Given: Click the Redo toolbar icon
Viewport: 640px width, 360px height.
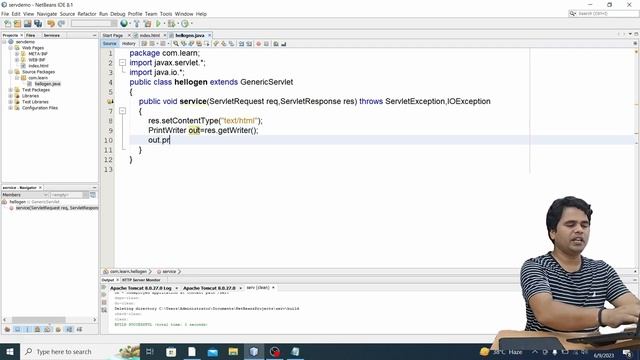Looking at the screenshot, I should click(x=61, y=24).
